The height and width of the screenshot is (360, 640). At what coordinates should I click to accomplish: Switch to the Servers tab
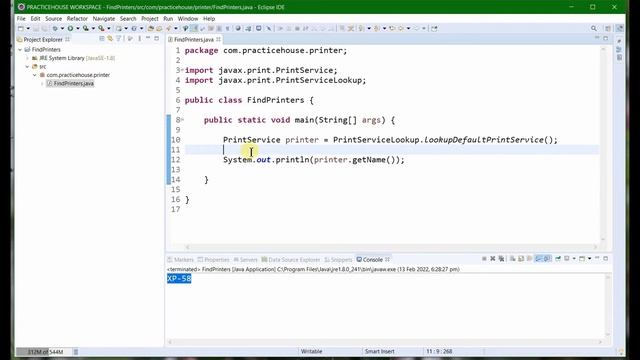pyautogui.click(x=245, y=260)
